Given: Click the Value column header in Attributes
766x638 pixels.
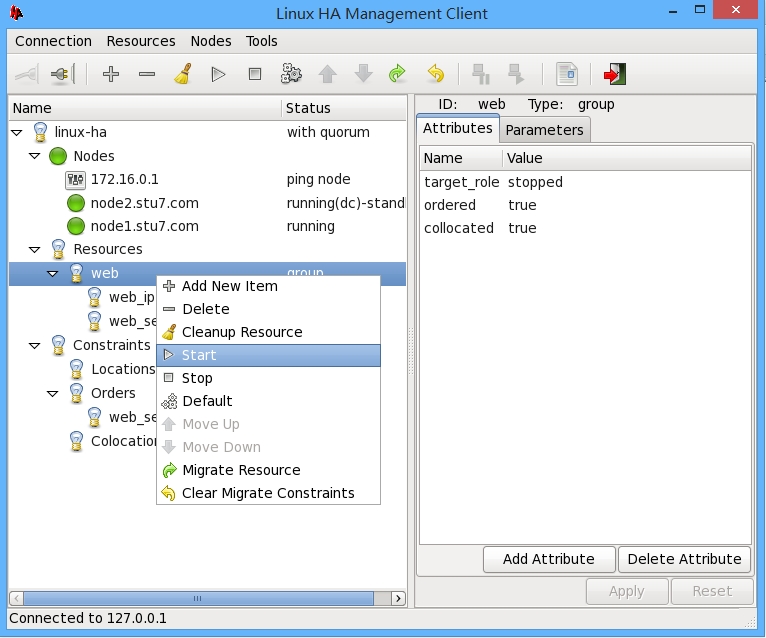Looking at the screenshot, I should 627,158.
